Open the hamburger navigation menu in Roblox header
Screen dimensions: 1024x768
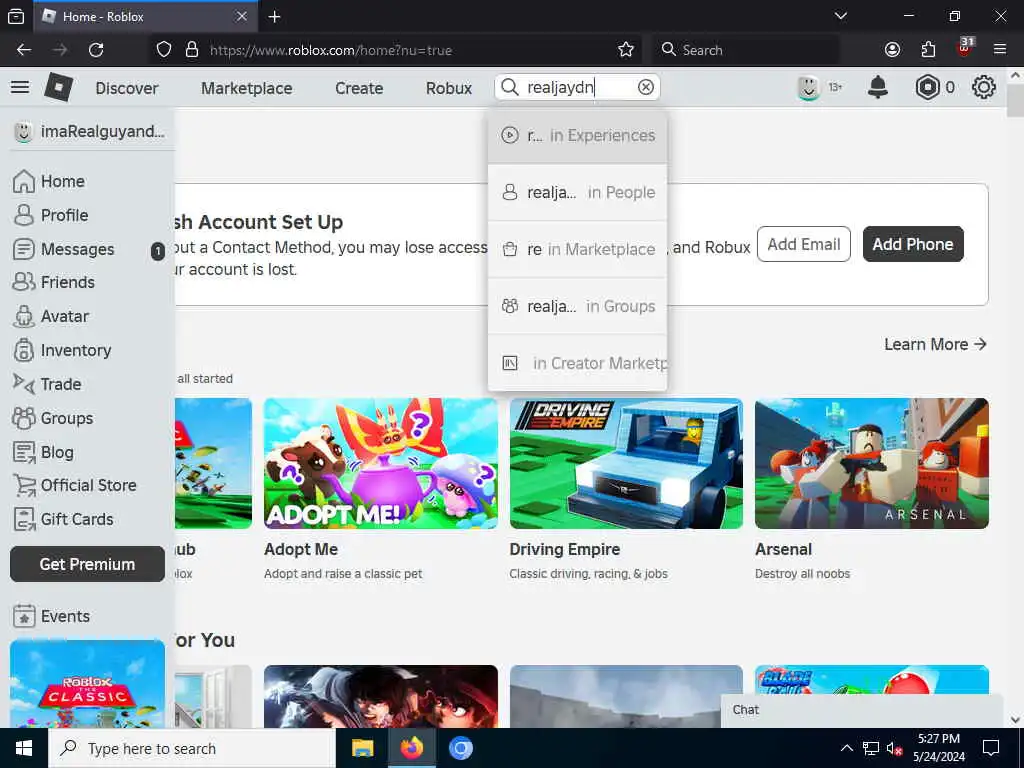[x=20, y=87]
